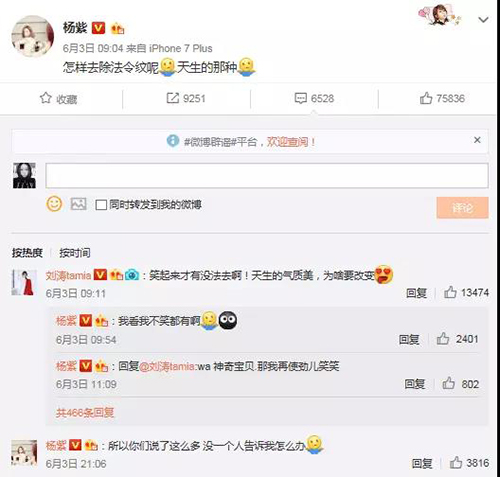This screenshot has height=477, width=500.
Task: Click the orange 评论 submit button
Action: click(463, 208)
